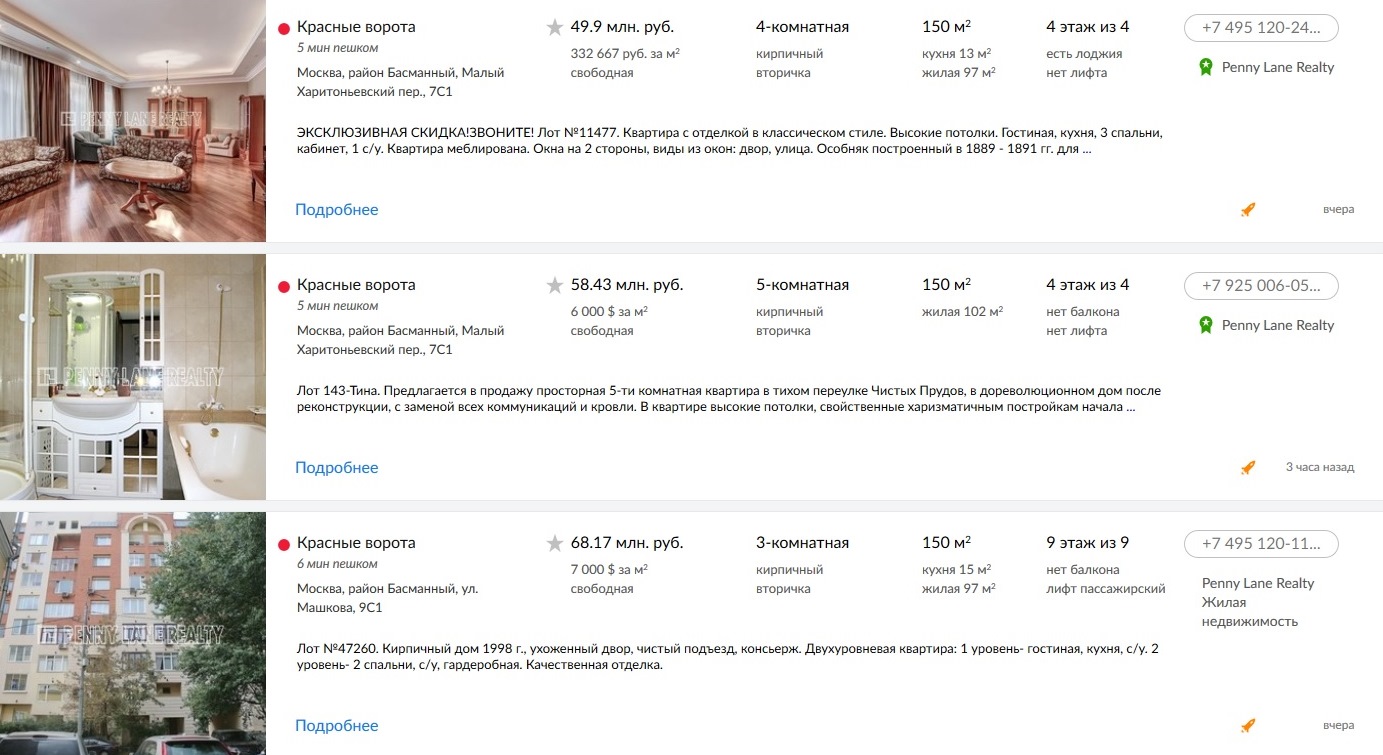Reveal phone number +7 495 120-11
This screenshot has height=755, width=1383.
(1260, 544)
